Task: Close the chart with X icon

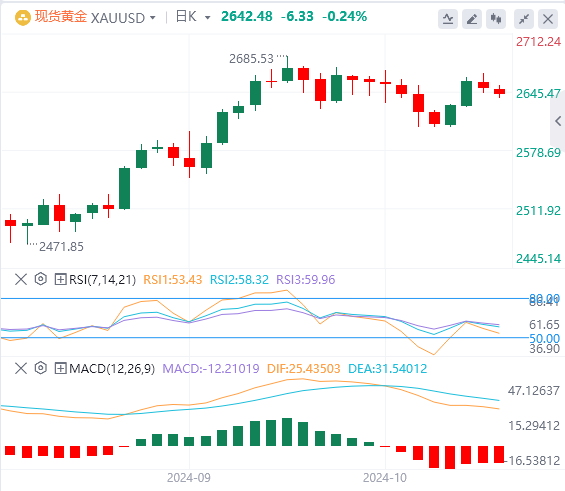Action: [548, 19]
